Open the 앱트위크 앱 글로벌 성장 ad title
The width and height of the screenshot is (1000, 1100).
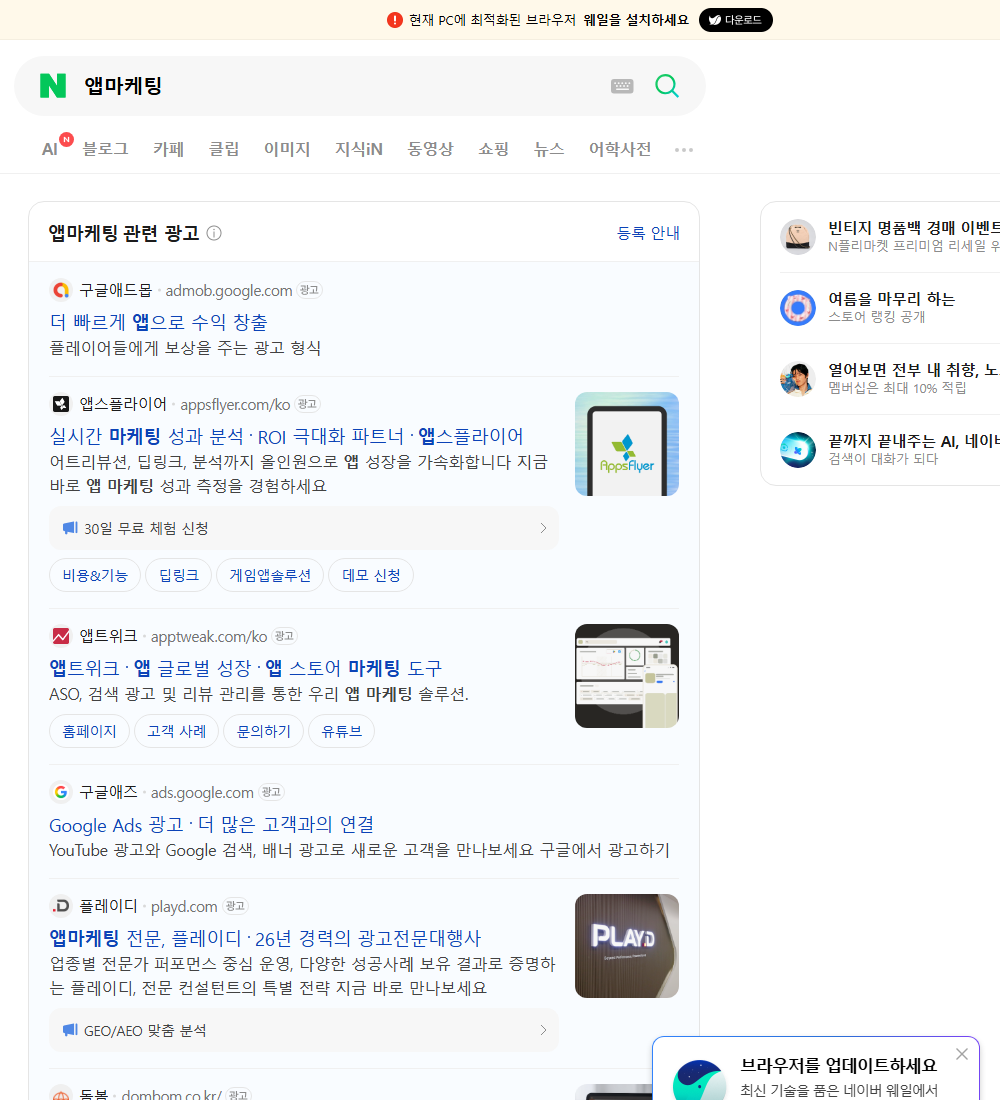(x=246, y=668)
